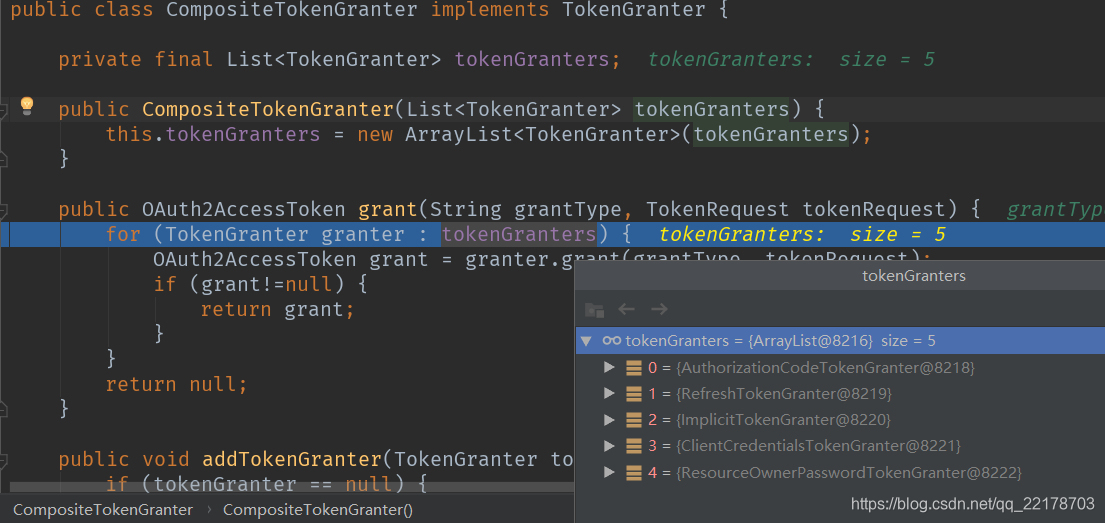Click the grant method name
This screenshot has height=523, width=1105.
(388, 209)
